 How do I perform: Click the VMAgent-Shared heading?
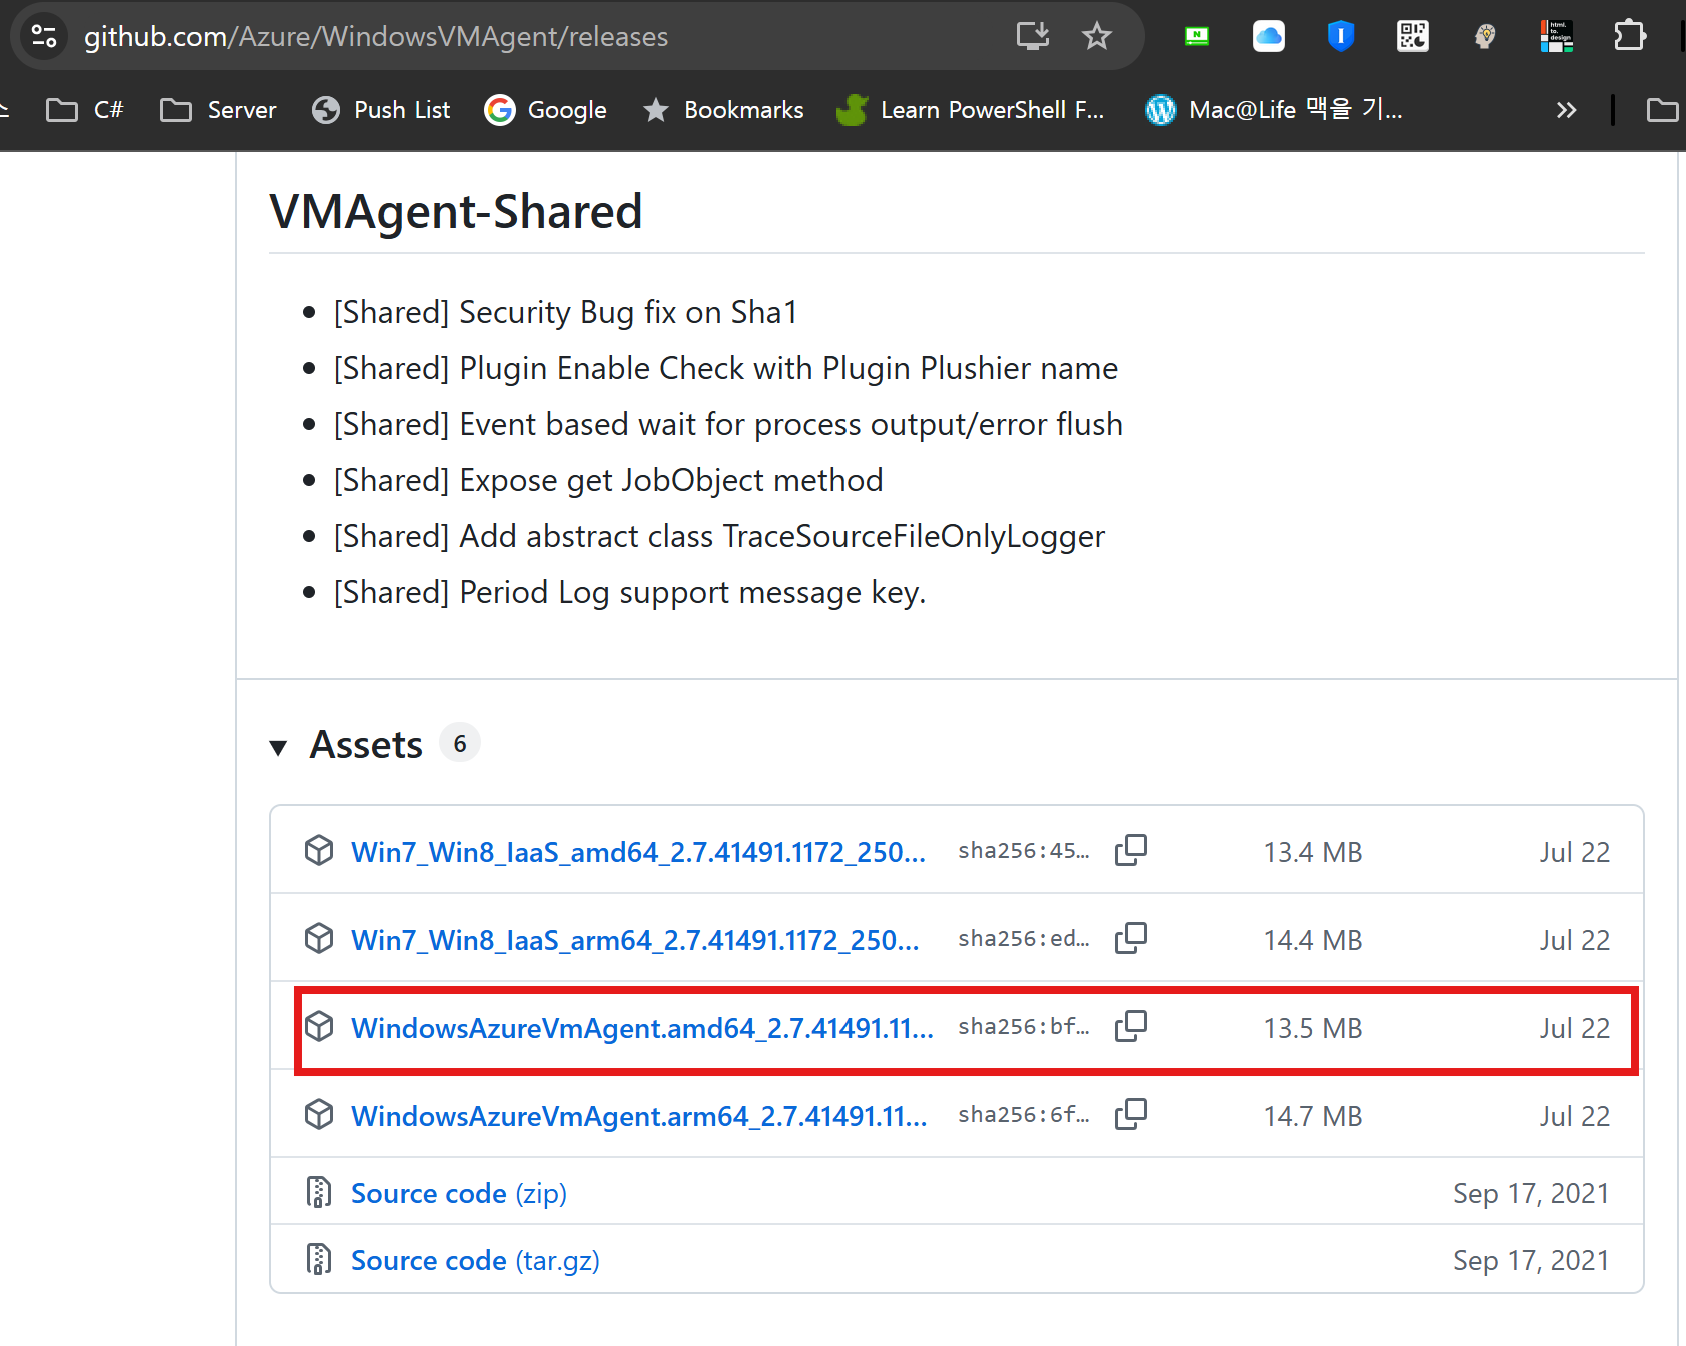(x=456, y=212)
